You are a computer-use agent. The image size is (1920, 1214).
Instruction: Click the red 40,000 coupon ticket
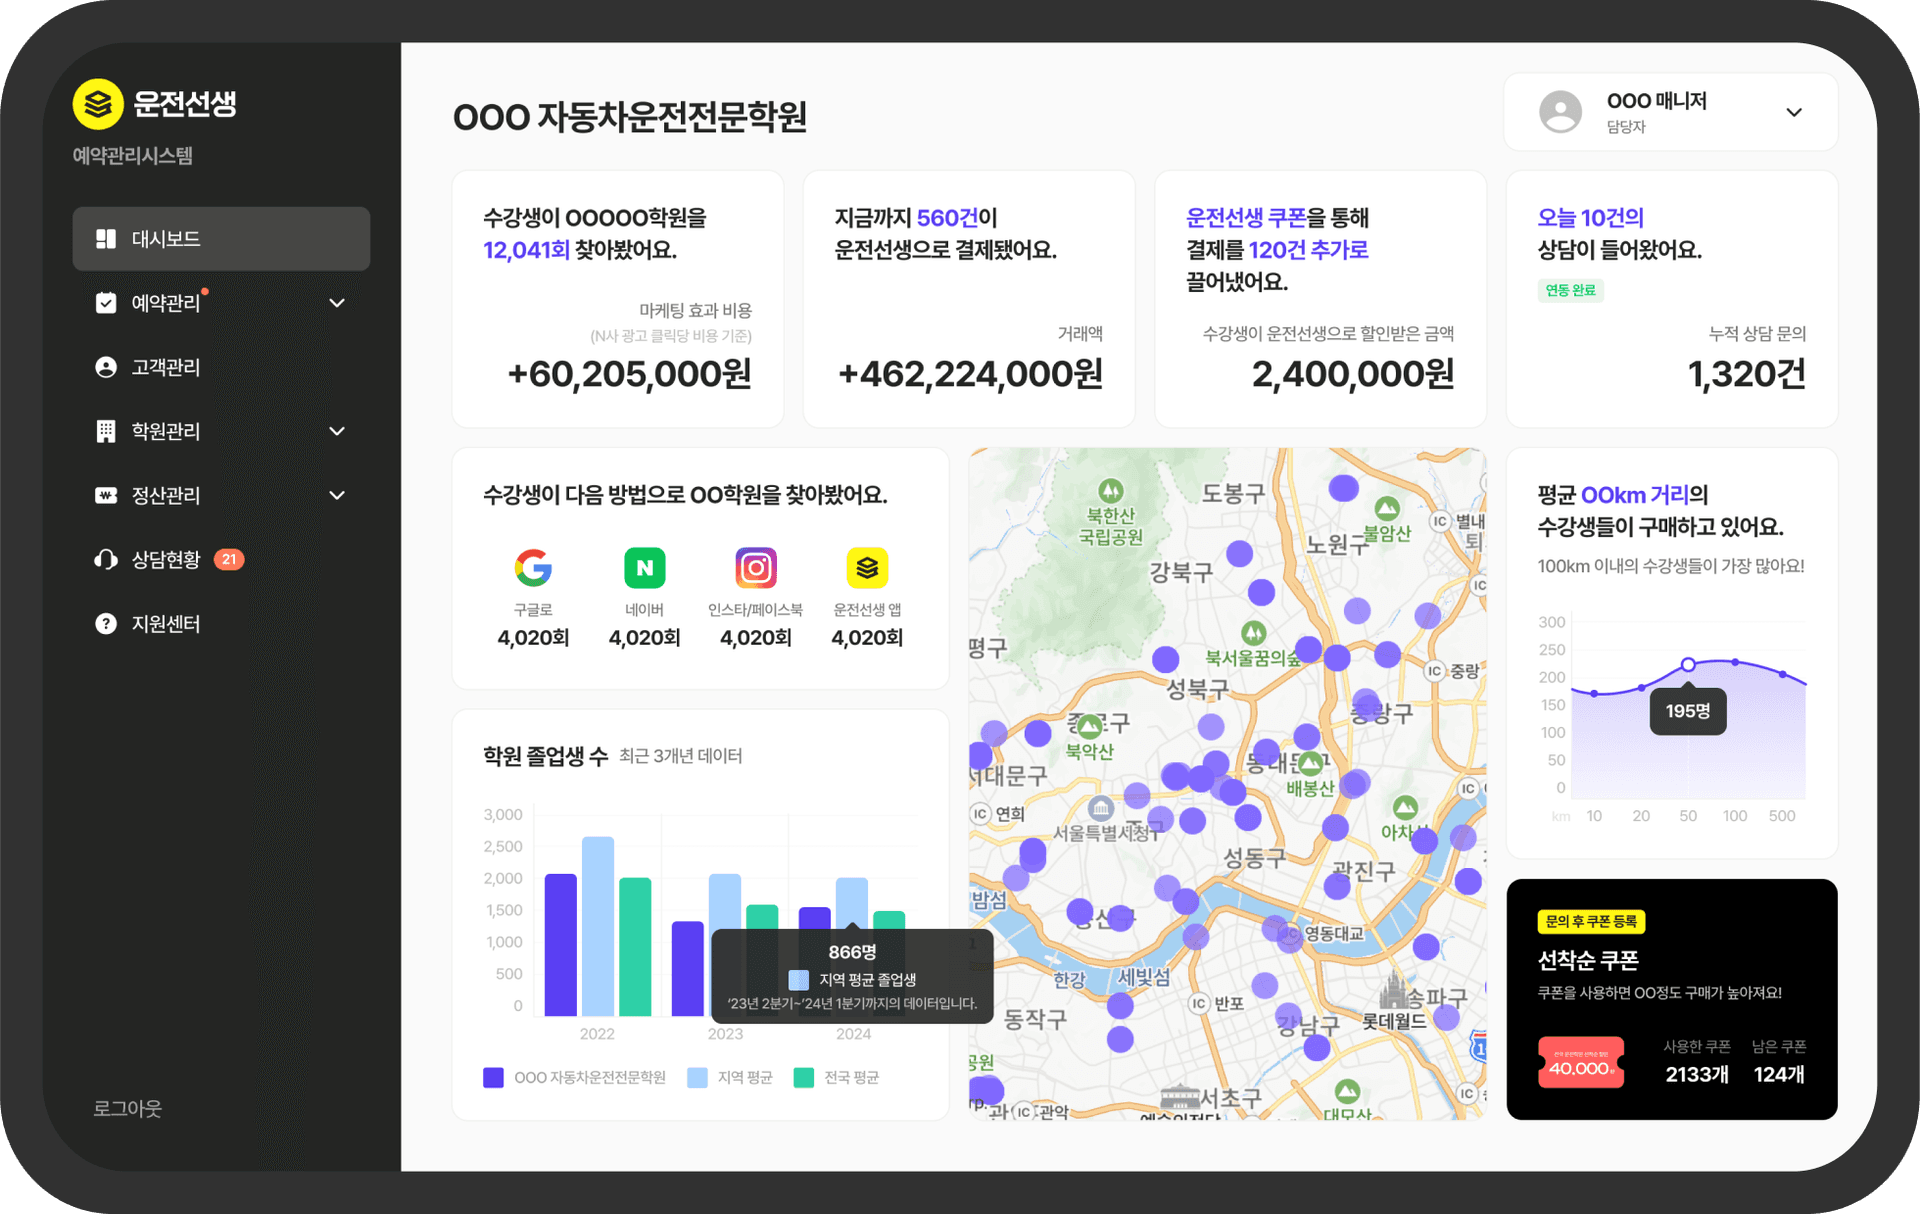click(x=1580, y=1063)
